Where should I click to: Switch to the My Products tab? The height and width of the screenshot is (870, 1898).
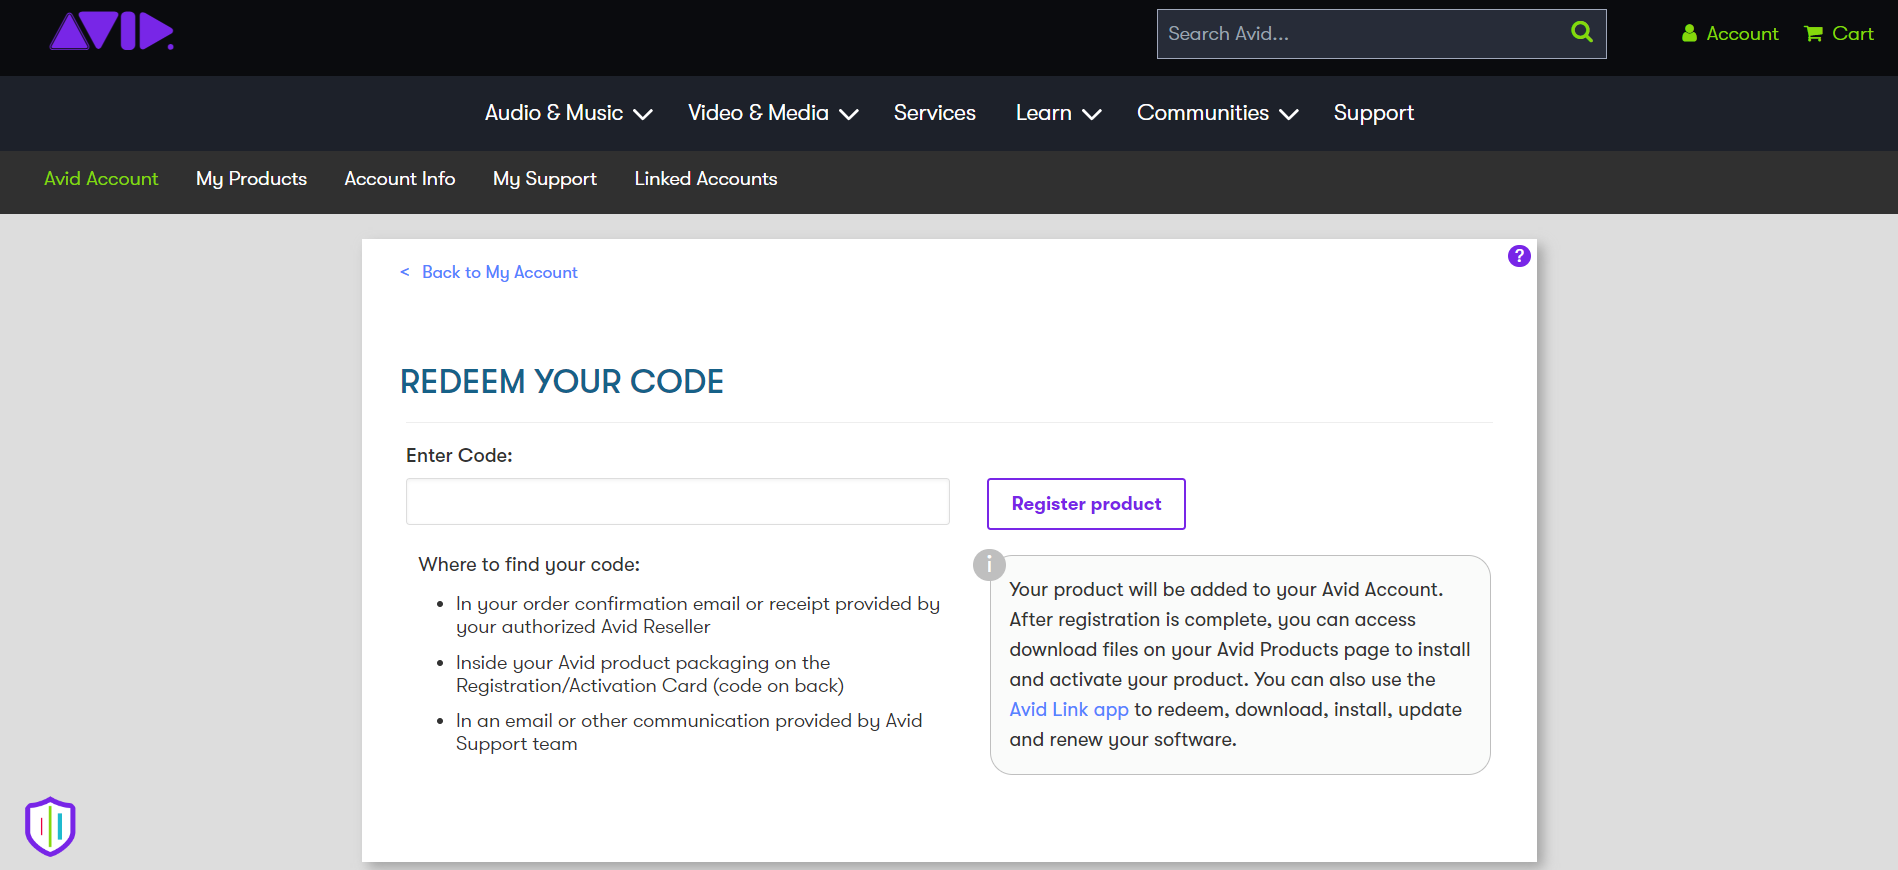pos(251,179)
